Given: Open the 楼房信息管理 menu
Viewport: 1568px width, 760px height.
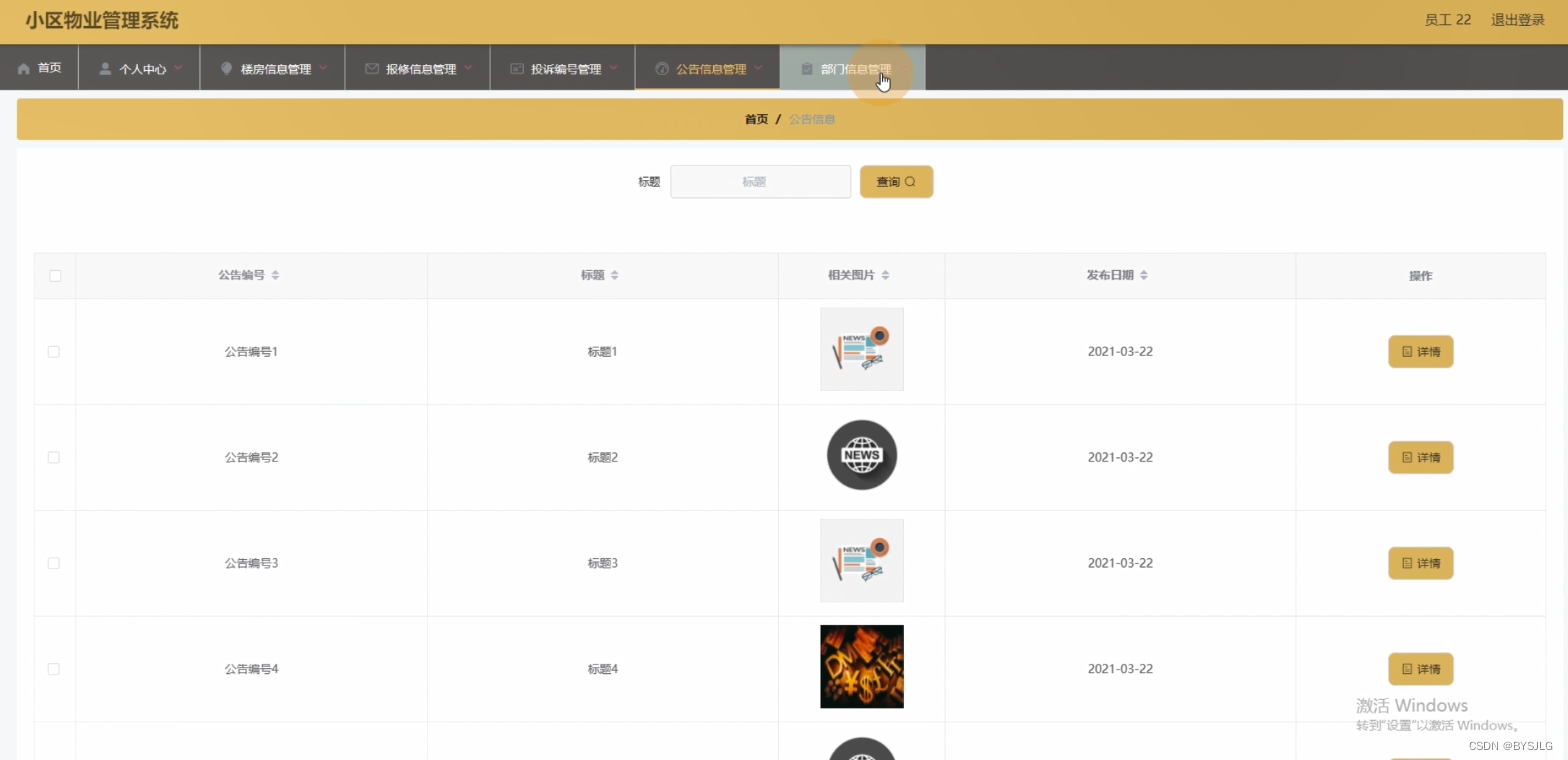Looking at the screenshot, I should click(x=273, y=68).
